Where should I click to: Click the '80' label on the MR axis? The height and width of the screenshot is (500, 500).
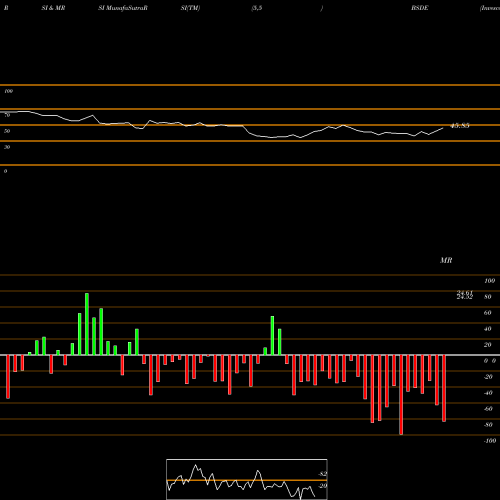click(487, 297)
